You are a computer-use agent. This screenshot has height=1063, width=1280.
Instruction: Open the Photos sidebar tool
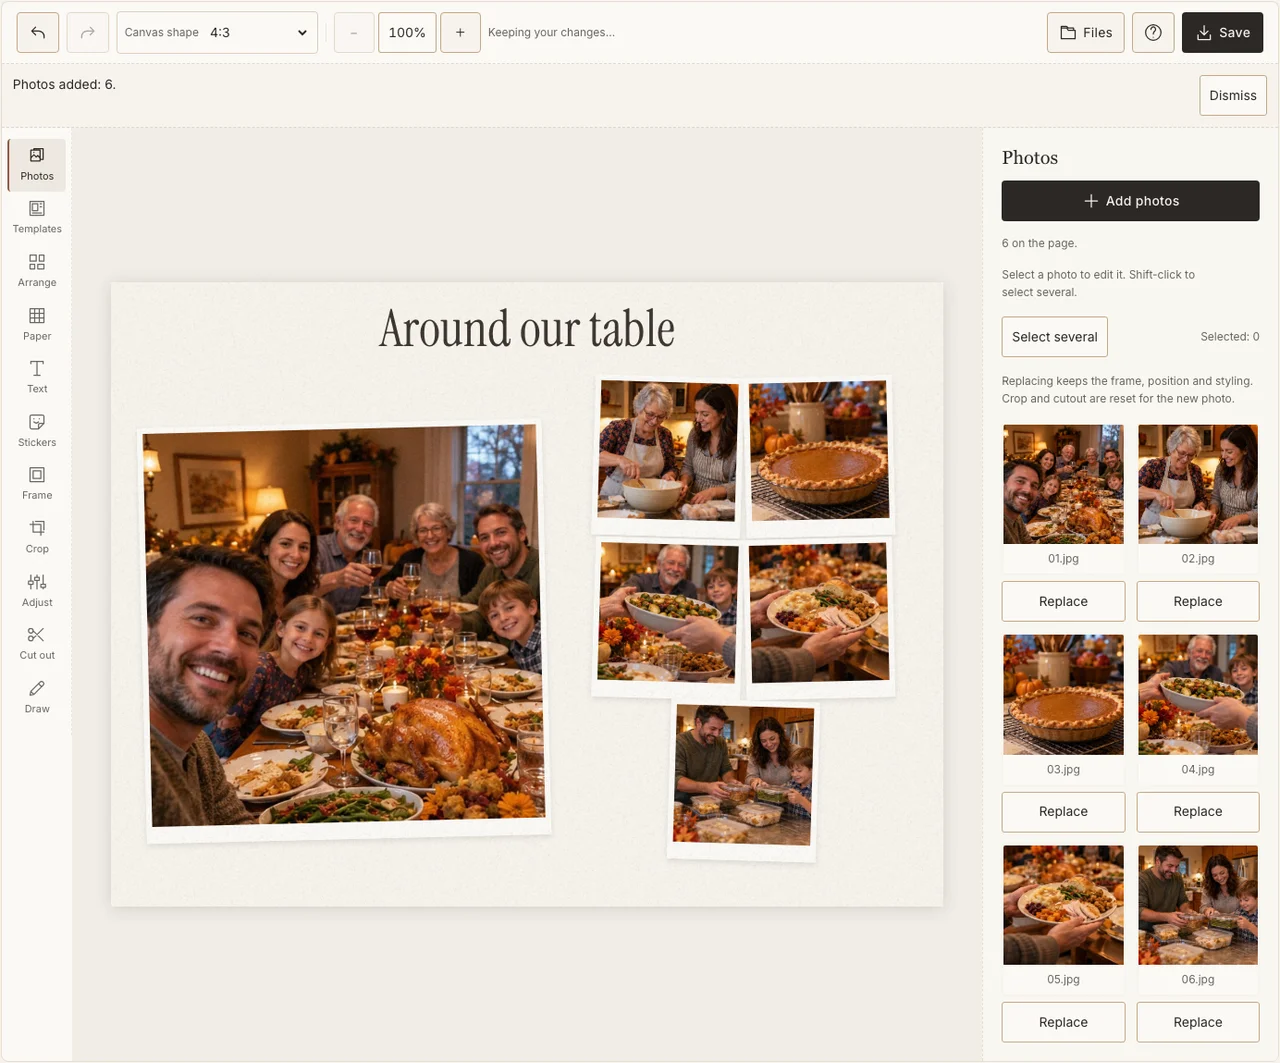(x=37, y=165)
